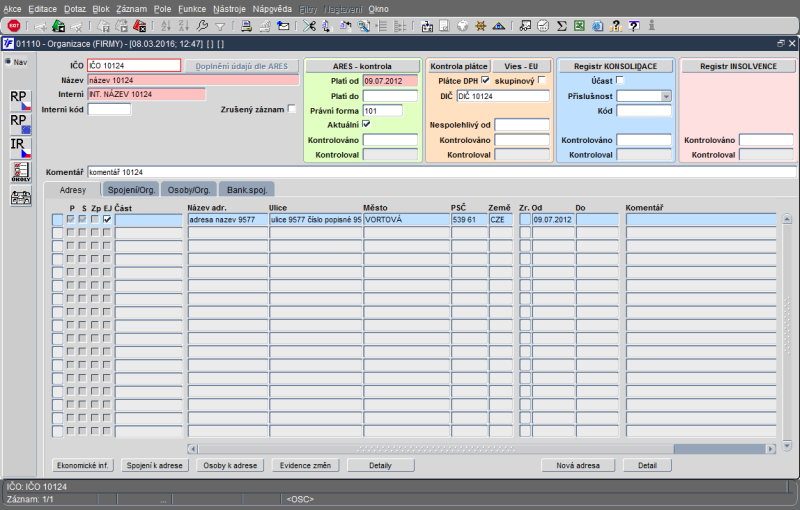800x510 pixels.
Task: Open the Editace menu
Action: (x=42, y=9)
